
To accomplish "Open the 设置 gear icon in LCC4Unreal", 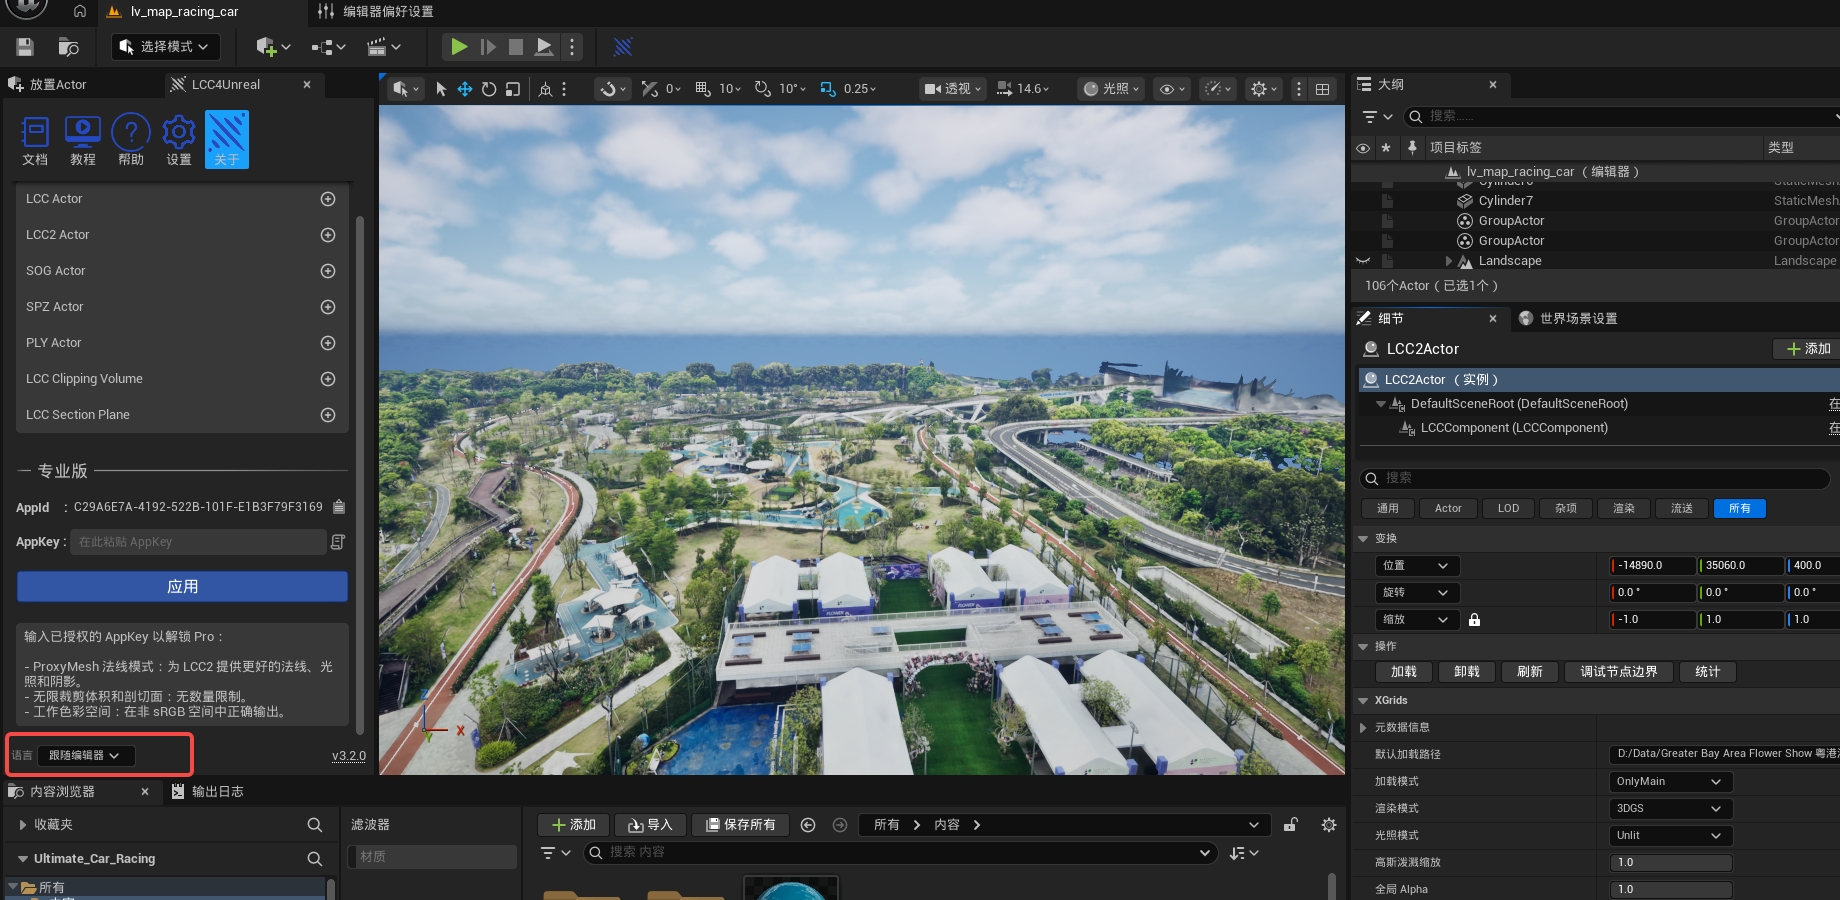I will [x=179, y=140].
